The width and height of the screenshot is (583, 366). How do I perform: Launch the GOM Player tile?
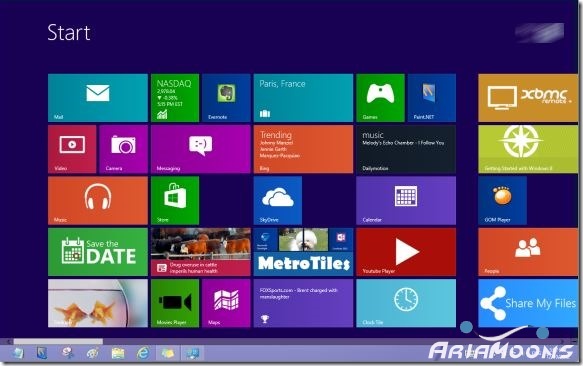pyautogui.click(x=502, y=200)
